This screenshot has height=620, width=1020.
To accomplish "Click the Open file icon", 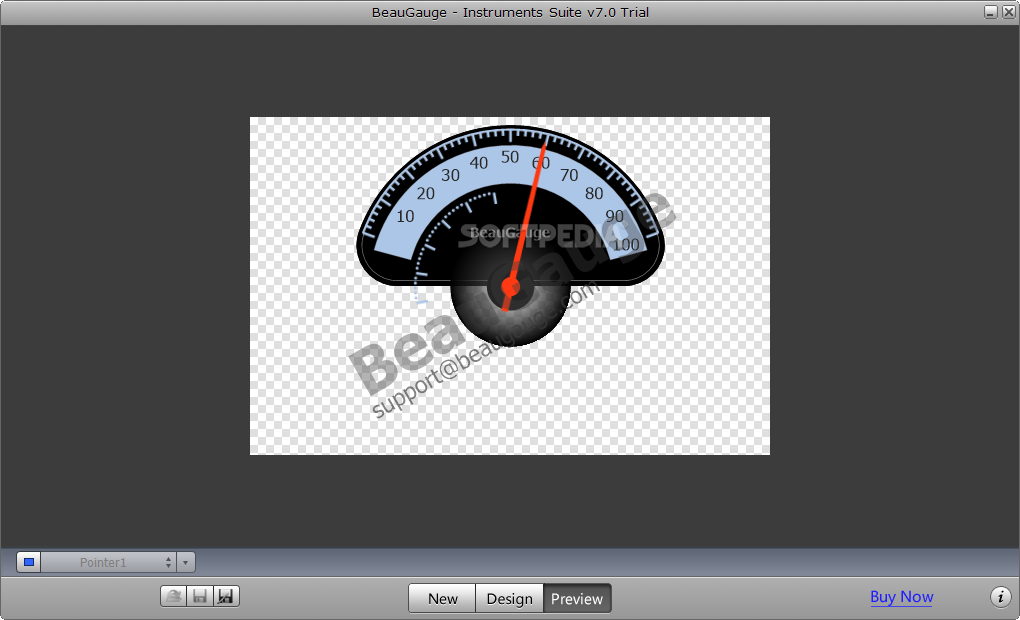I will [x=174, y=596].
